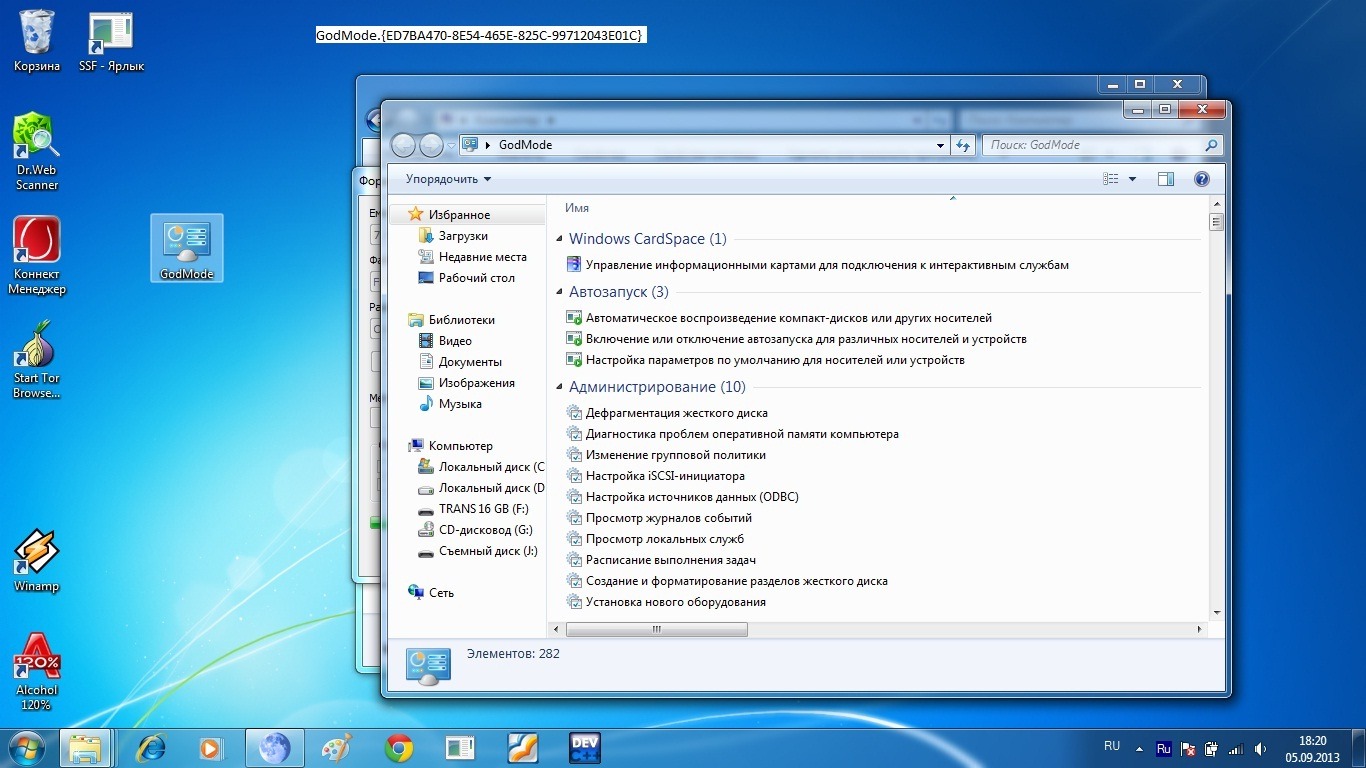Click the change view icon
Image resolution: width=1366 pixels, height=768 pixels.
(x=1111, y=179)
